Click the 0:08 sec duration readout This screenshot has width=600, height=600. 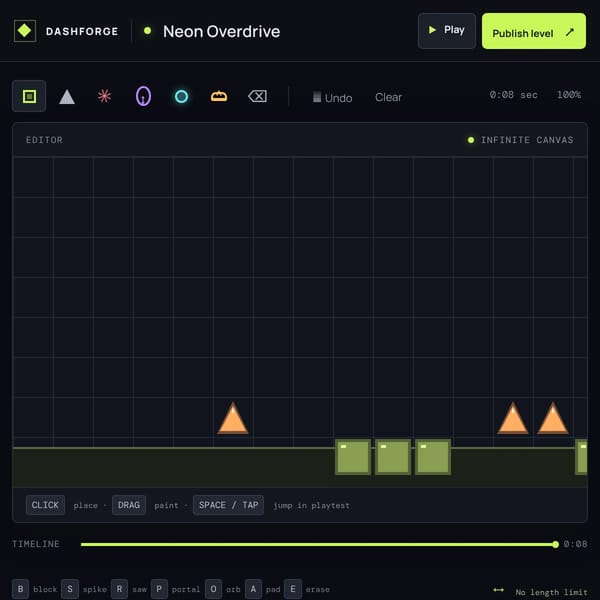point(514,95)
